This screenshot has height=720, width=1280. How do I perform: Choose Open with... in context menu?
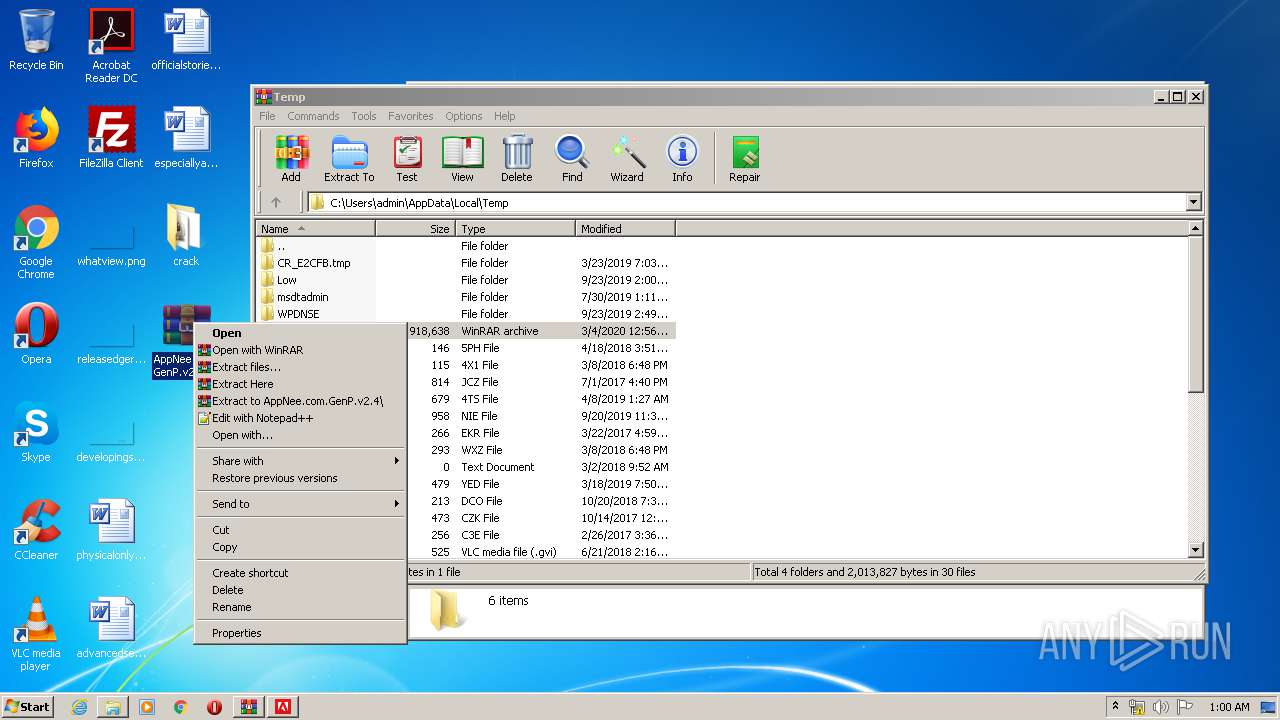(300, 435)
